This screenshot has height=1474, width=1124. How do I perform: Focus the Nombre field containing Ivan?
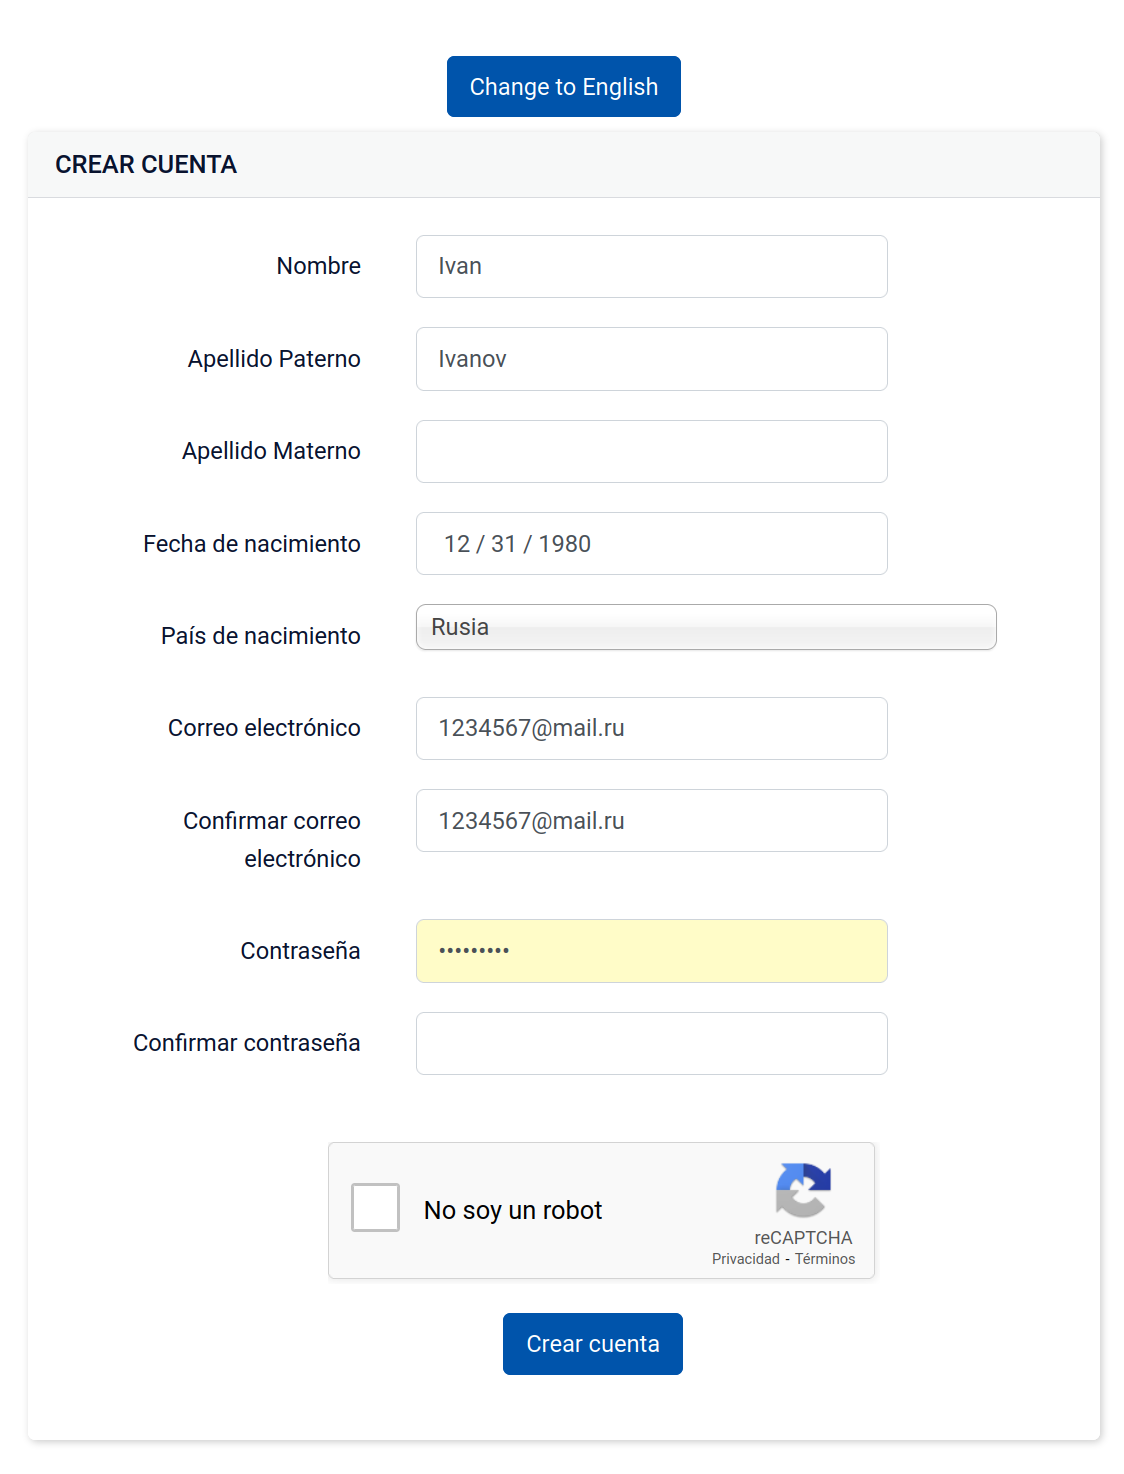tap(651, 266)
